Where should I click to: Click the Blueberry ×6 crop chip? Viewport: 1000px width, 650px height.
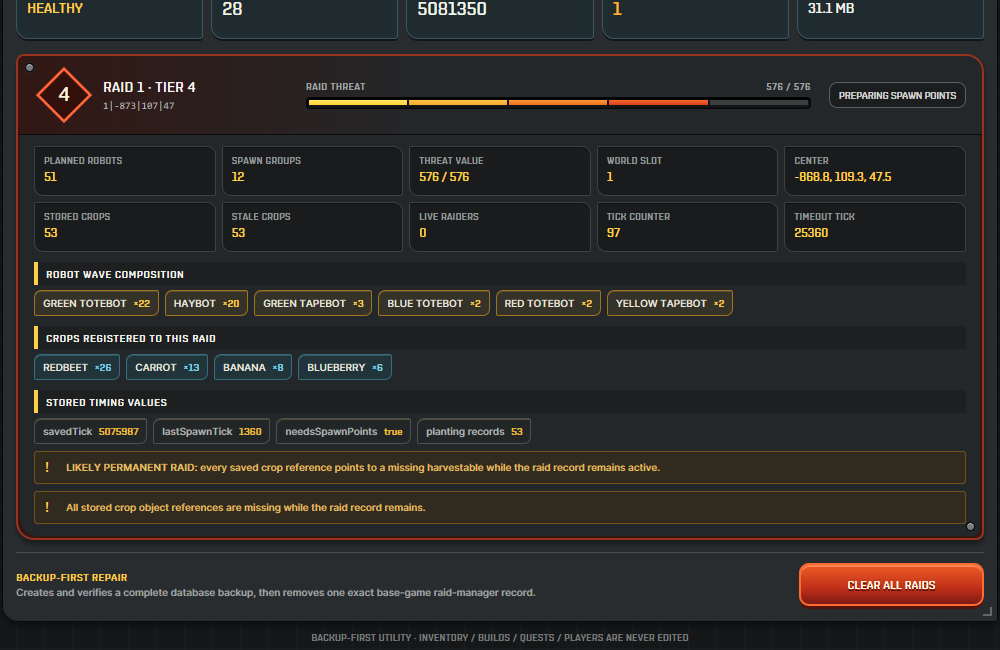click(x=344, y=367)
